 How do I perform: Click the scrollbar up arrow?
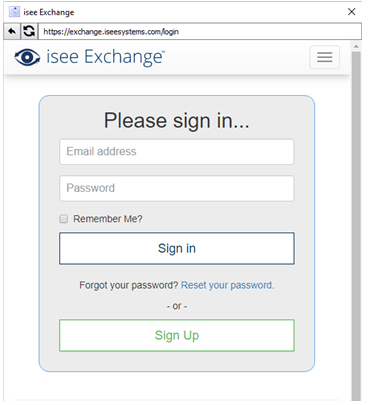(x=356, y=47)
